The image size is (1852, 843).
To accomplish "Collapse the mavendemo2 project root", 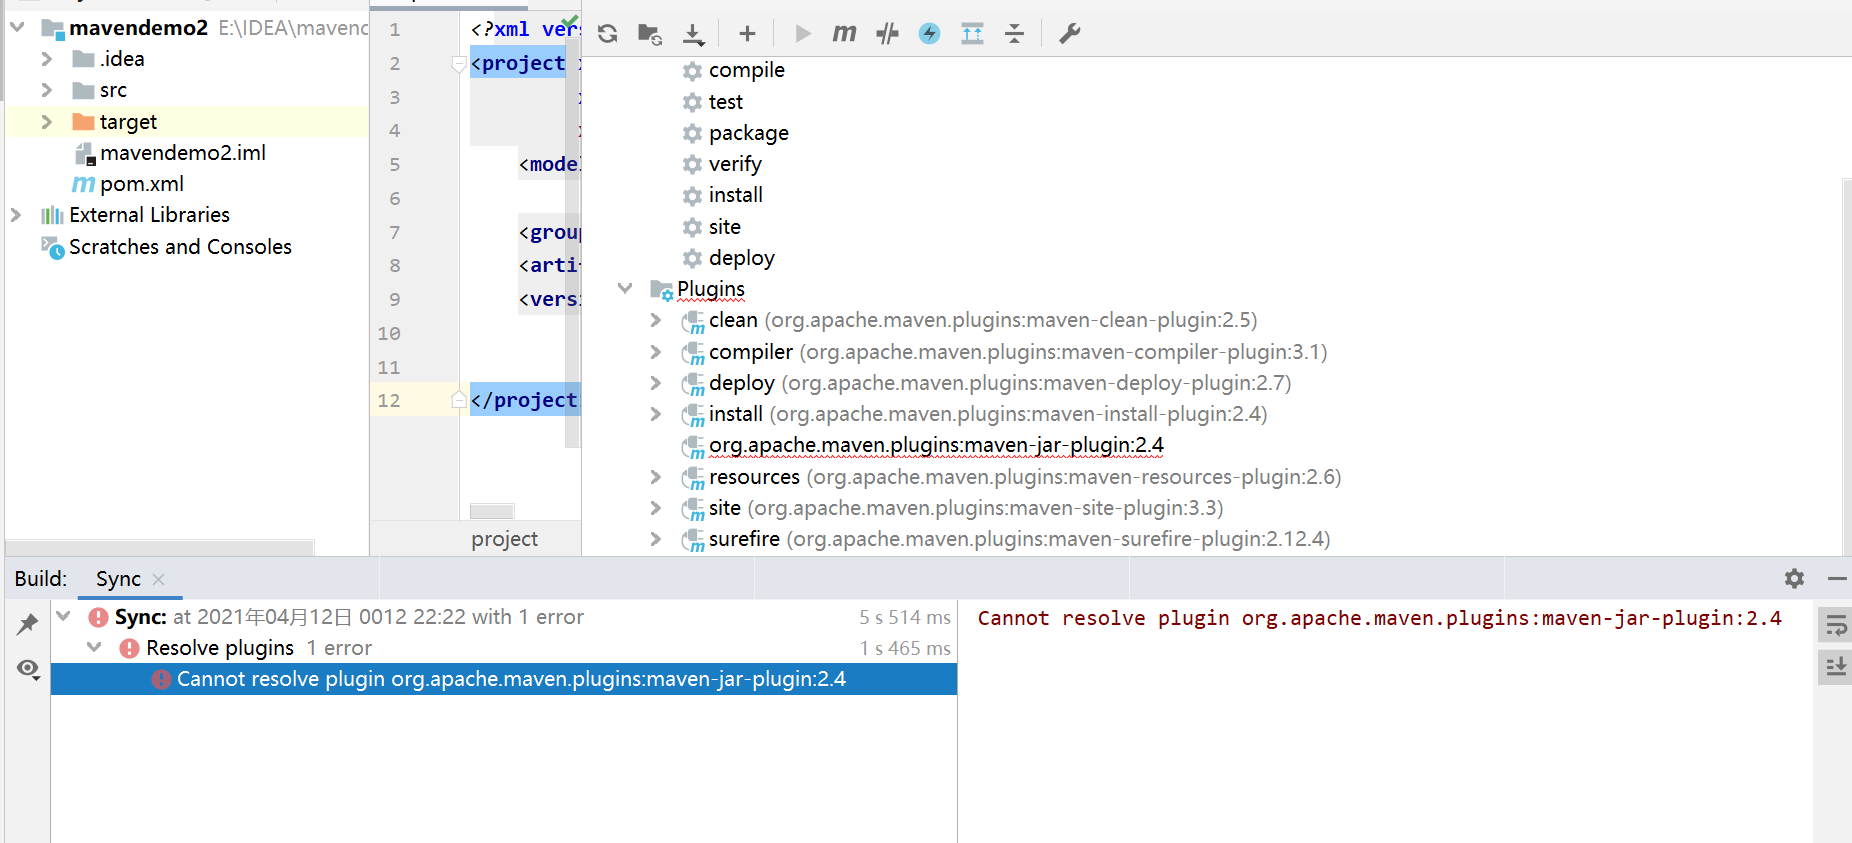I will click(x=17, y=27).
